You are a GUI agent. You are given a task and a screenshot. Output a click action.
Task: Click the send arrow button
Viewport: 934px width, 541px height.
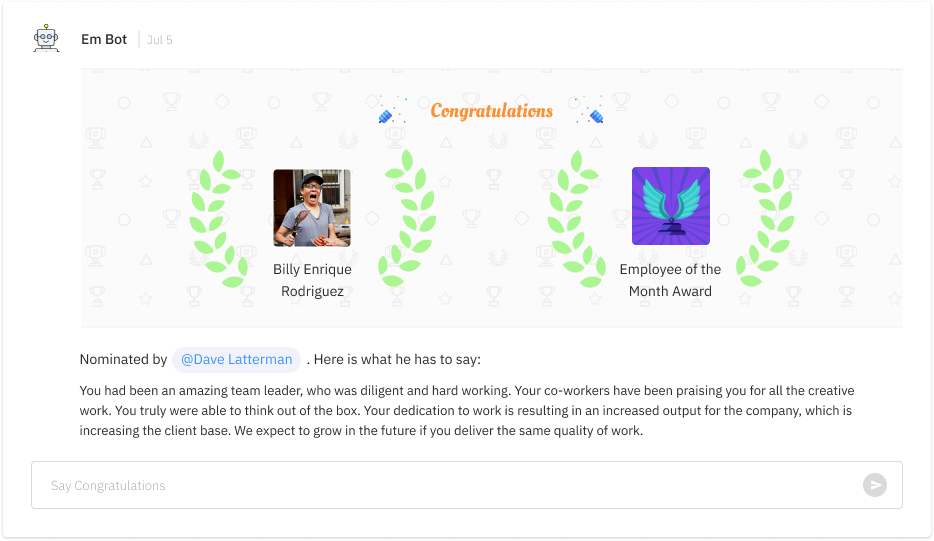tap(874, 485)
